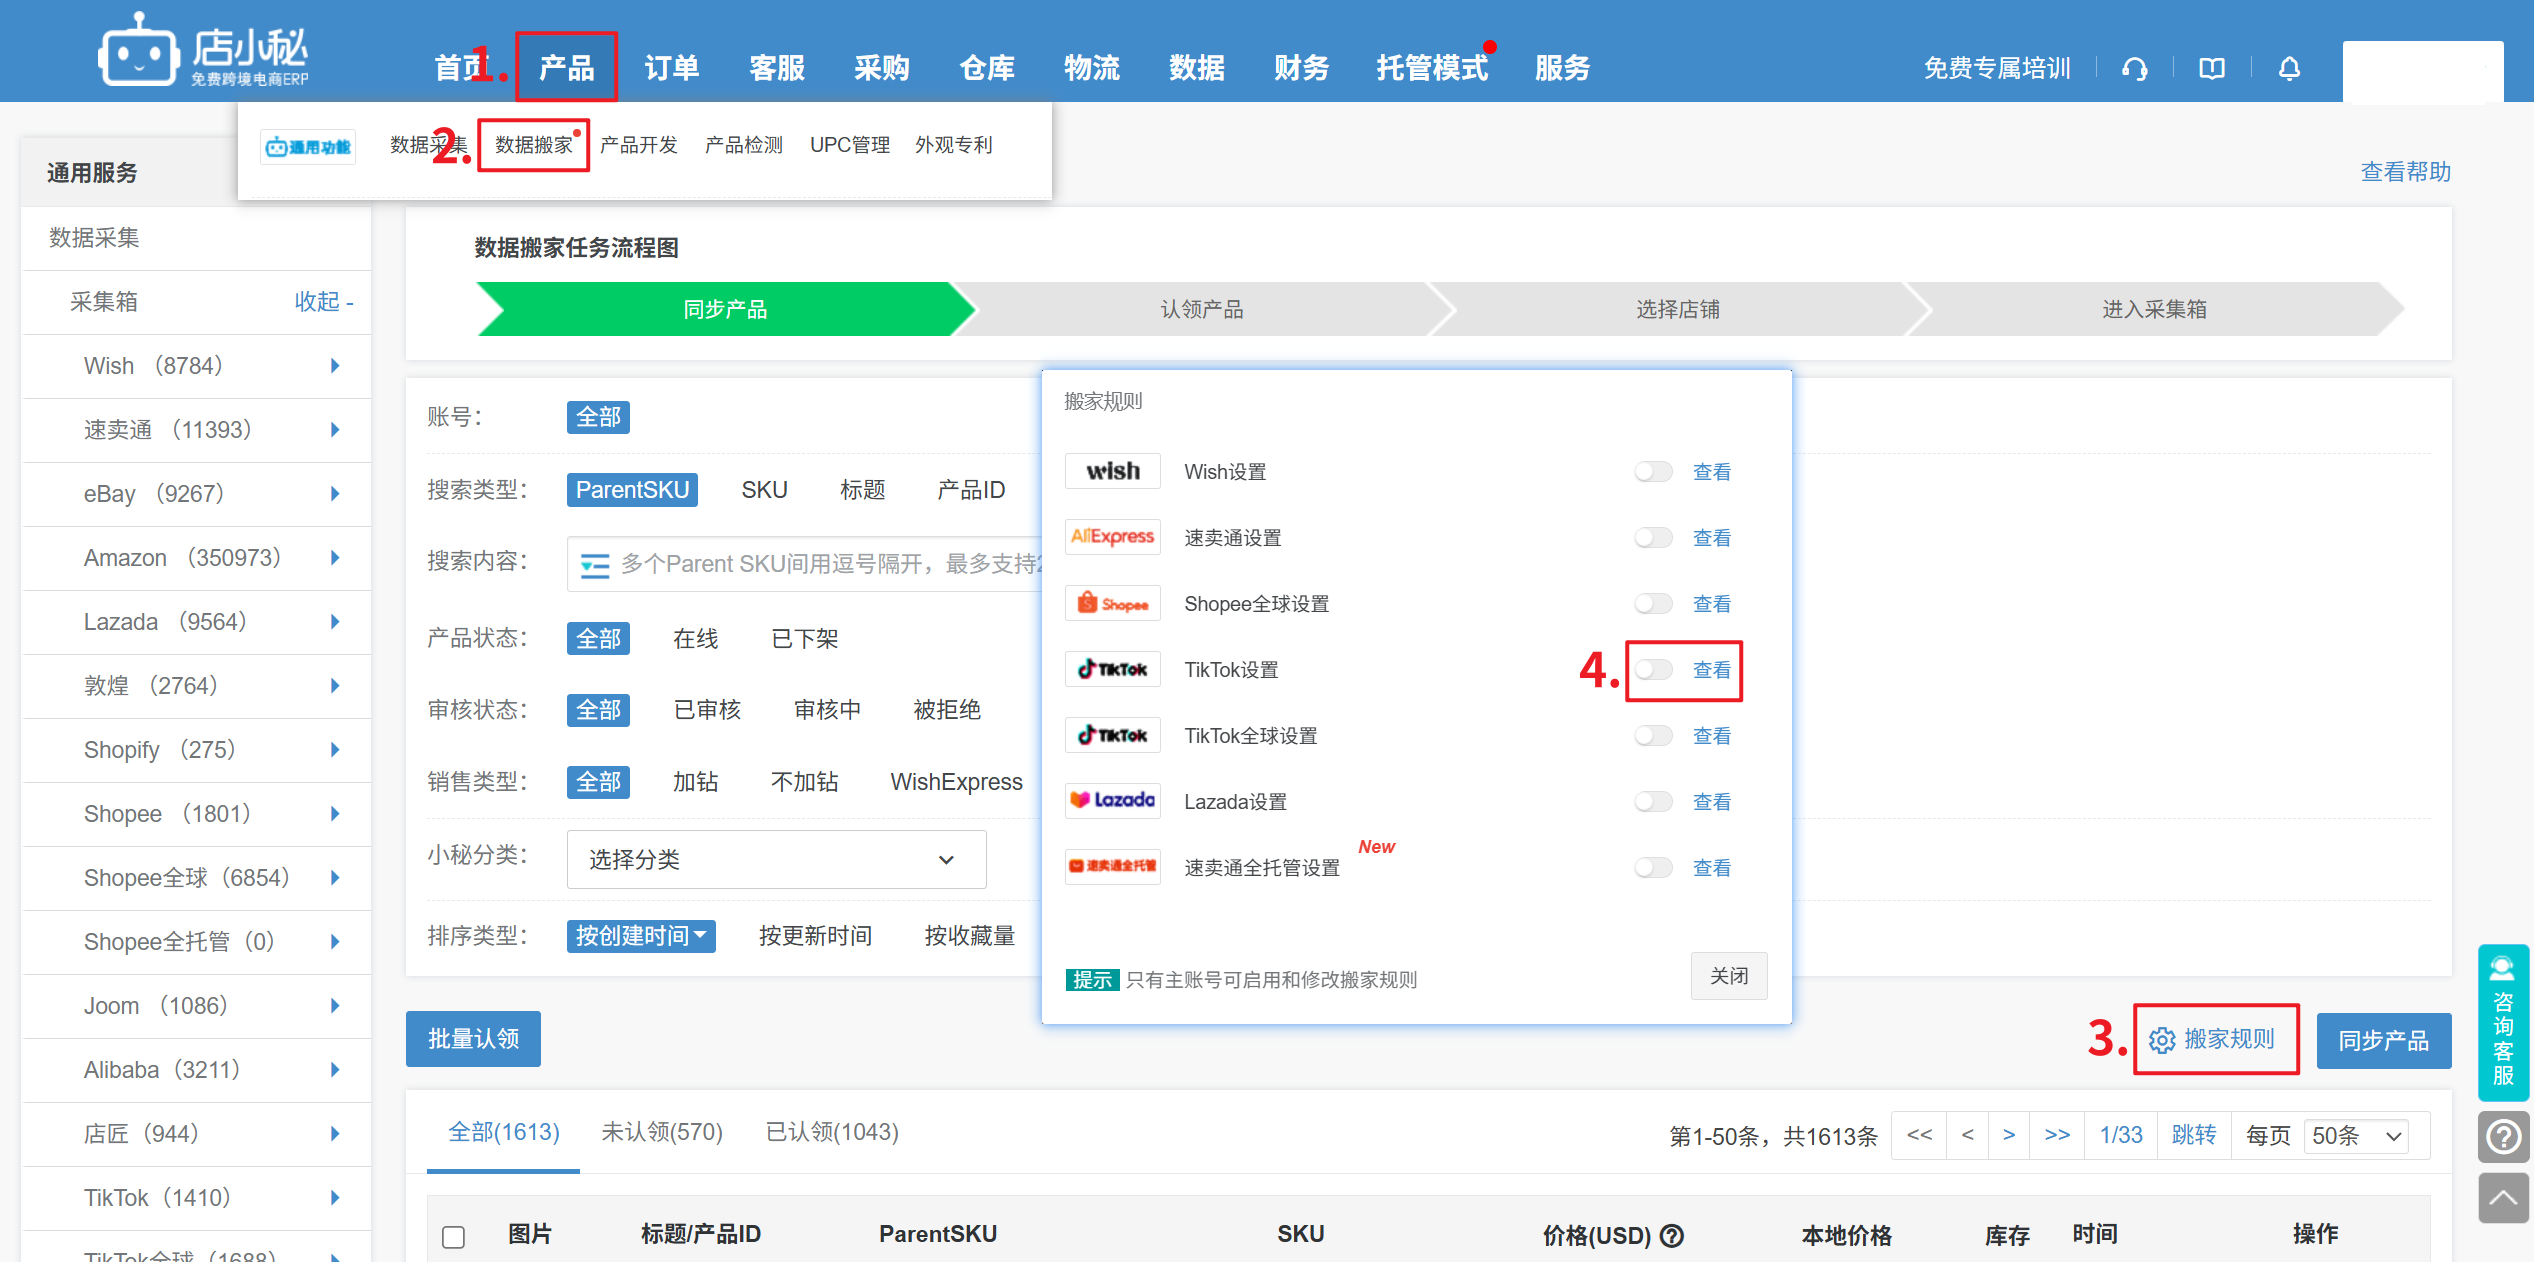
Task: Enable the TikTok设置 toggle
Action: click(1653, 670)
